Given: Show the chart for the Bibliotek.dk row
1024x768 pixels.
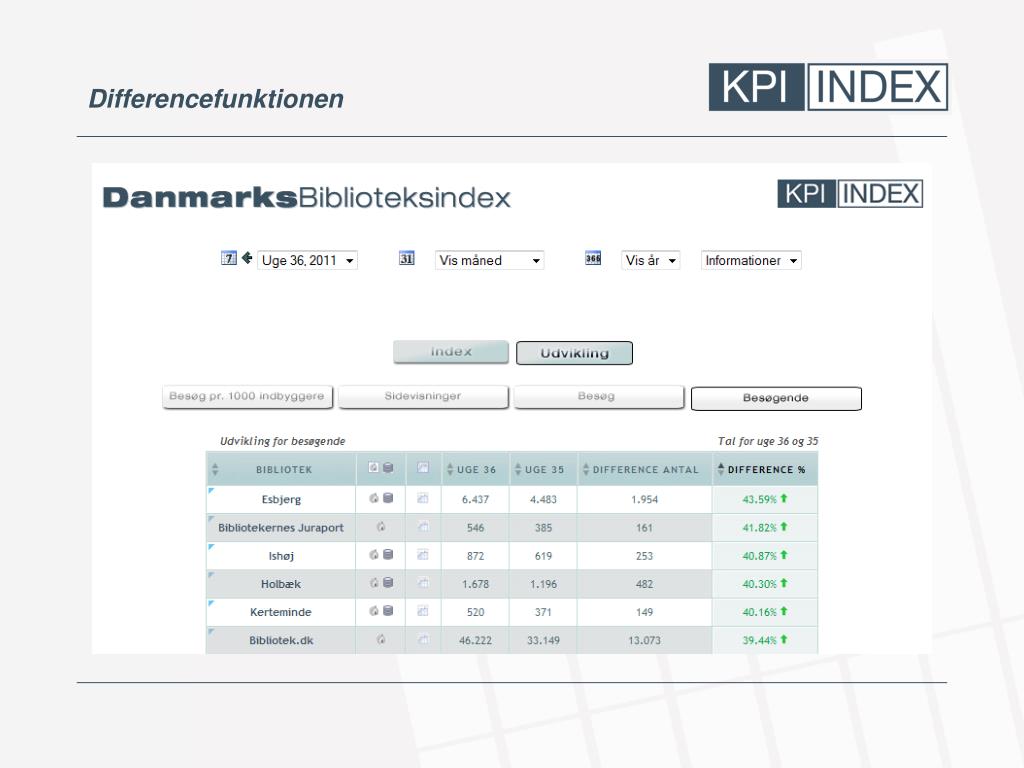Looking at the screenshot, I should pos(423,640).
